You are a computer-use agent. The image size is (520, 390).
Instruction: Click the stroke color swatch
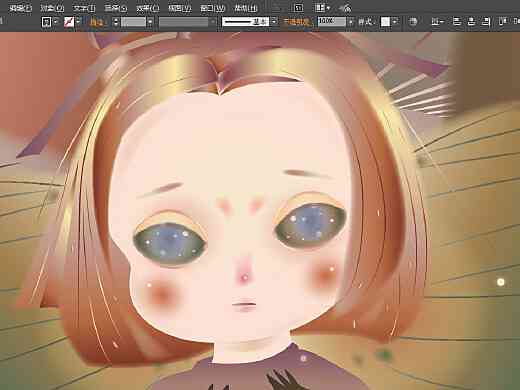[x=69, y=22]
